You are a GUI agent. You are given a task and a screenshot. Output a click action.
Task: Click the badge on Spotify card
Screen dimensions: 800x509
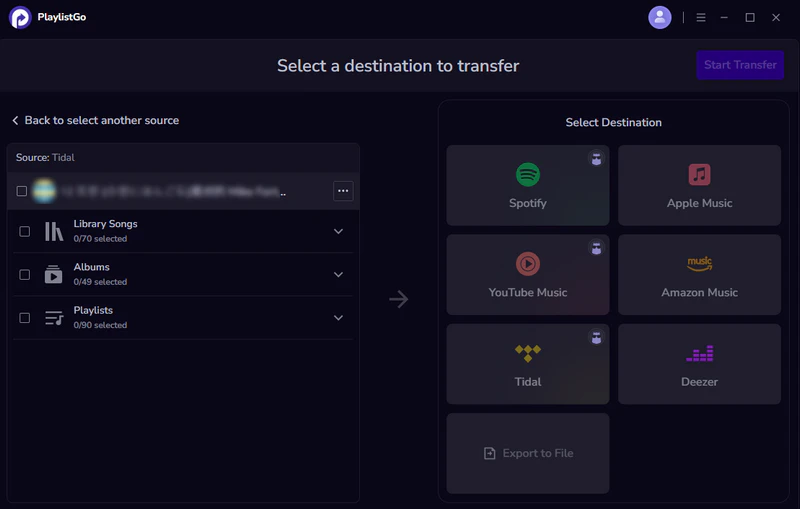(596, 159)
